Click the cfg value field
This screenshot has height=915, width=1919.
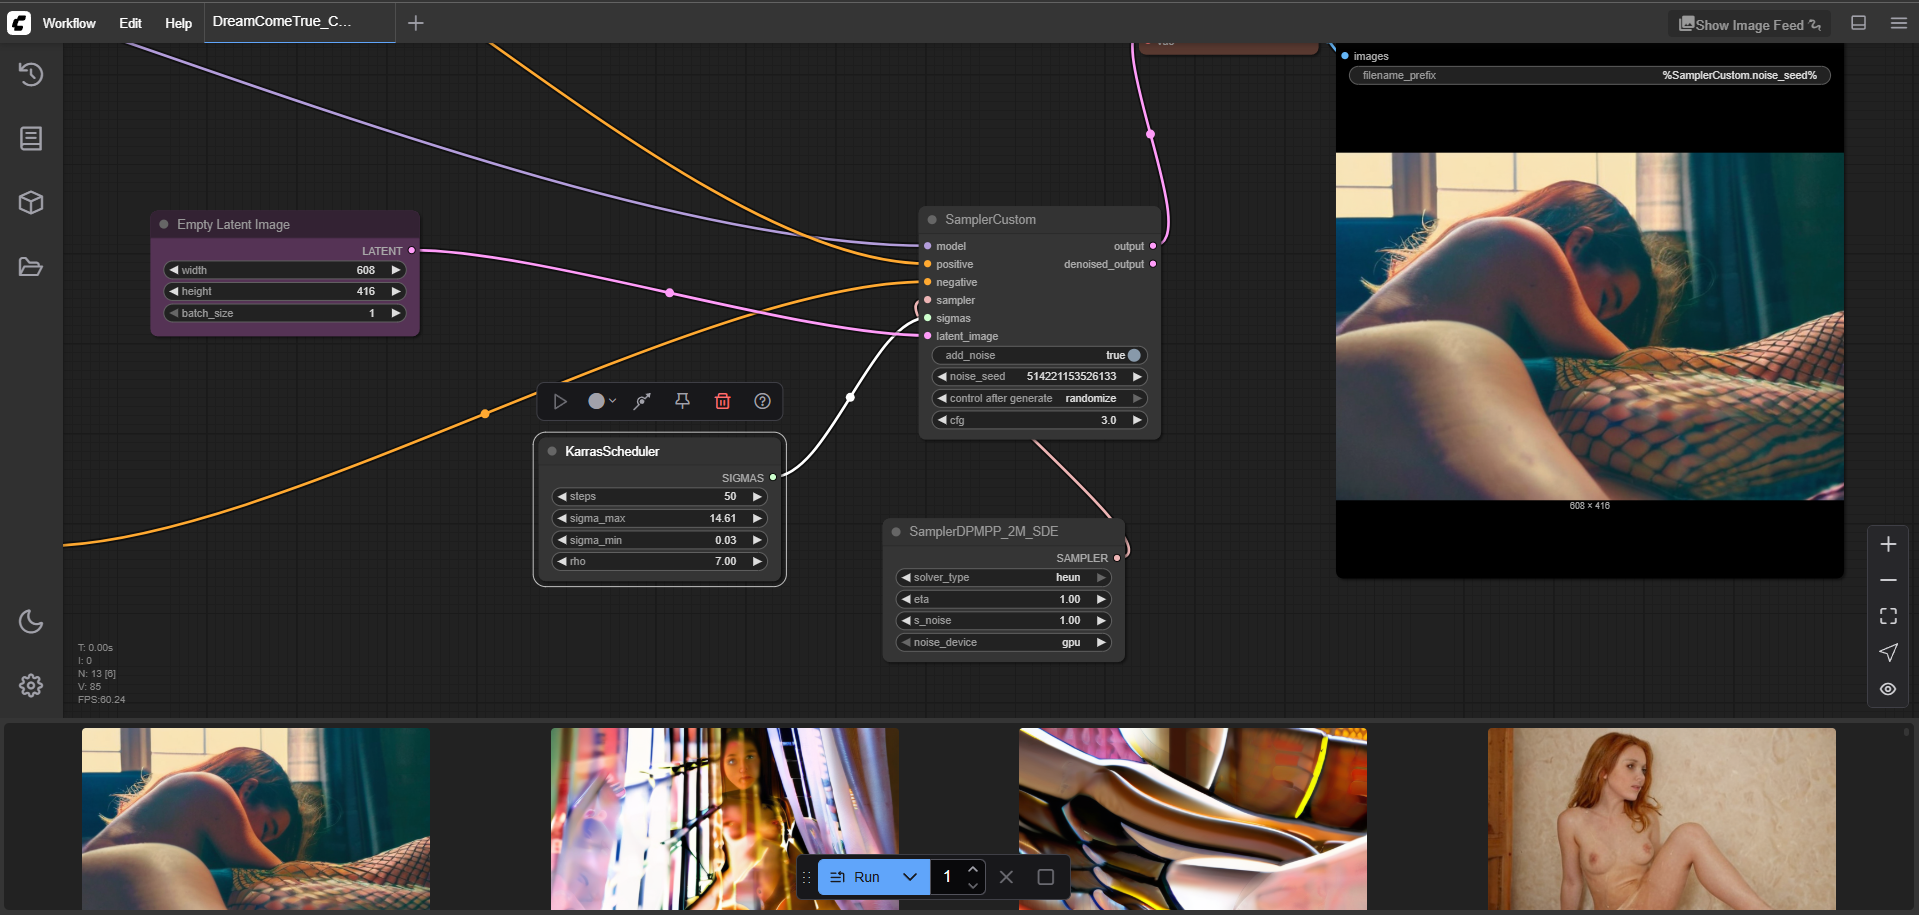(x=1040, y=420)
